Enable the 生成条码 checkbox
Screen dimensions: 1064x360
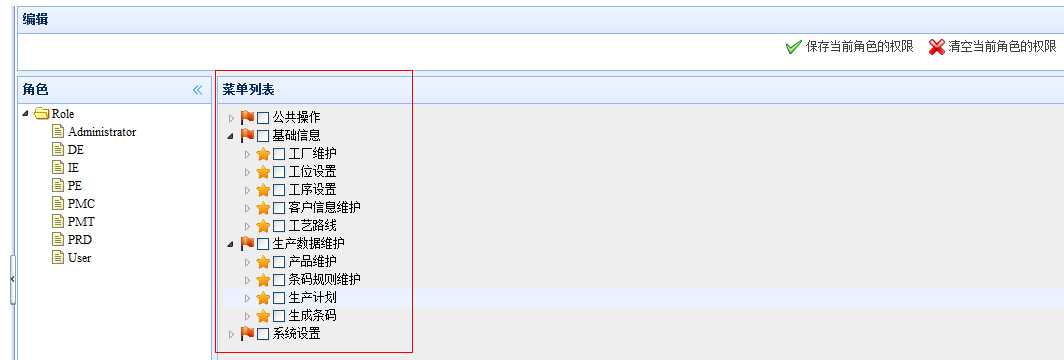point(279,316)
